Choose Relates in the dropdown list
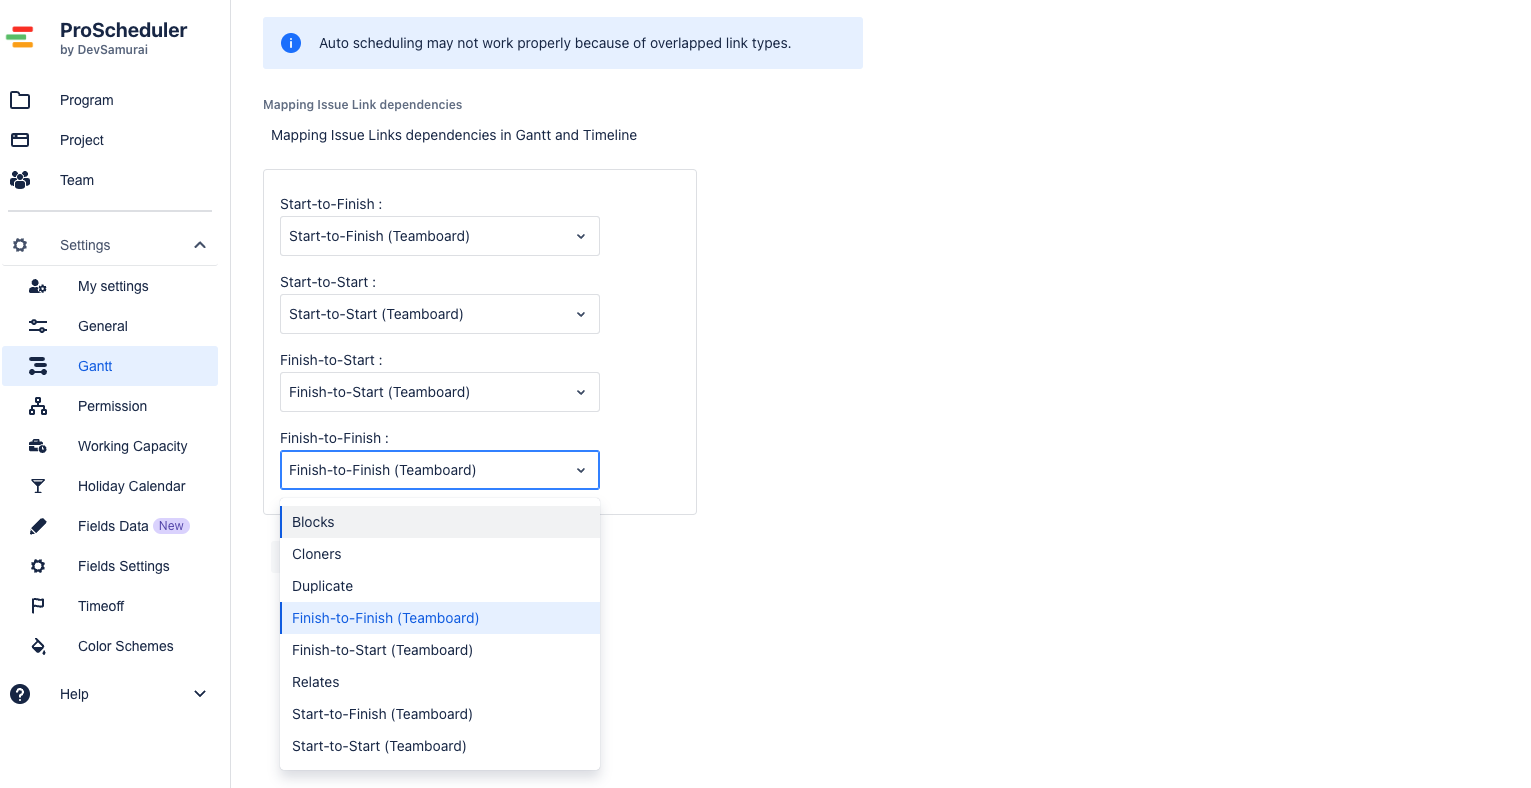Screen dimensions: 1531x788 point(440,682)
